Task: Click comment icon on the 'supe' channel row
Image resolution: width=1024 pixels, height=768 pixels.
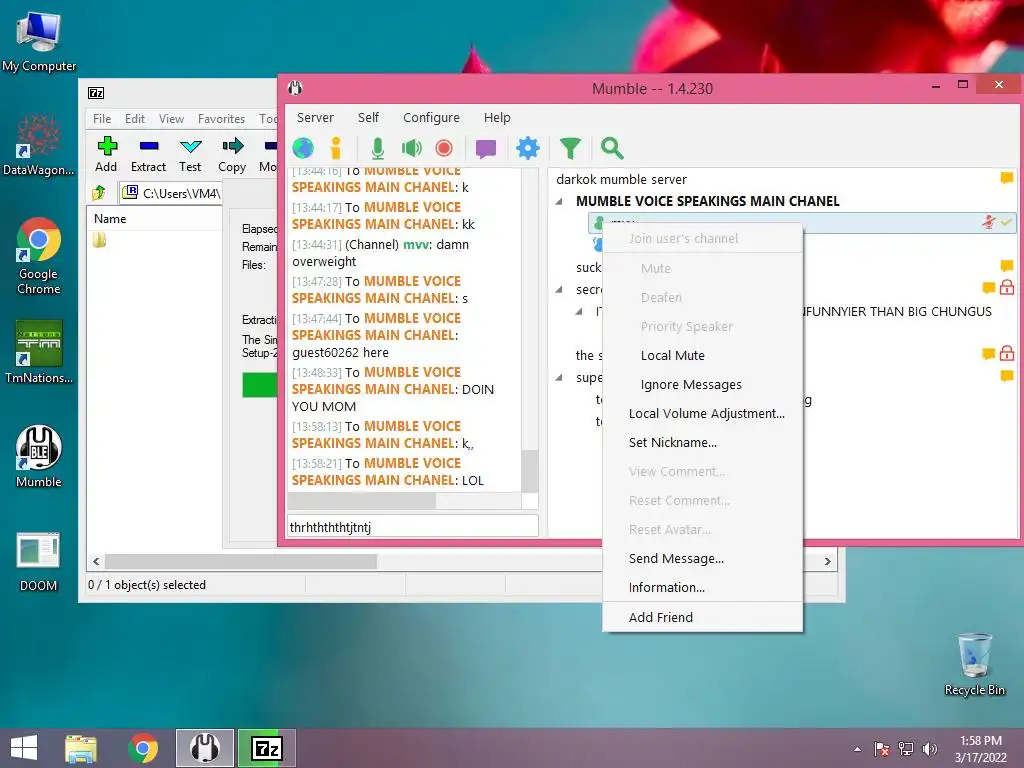Action: click(x=1006, y=376)
